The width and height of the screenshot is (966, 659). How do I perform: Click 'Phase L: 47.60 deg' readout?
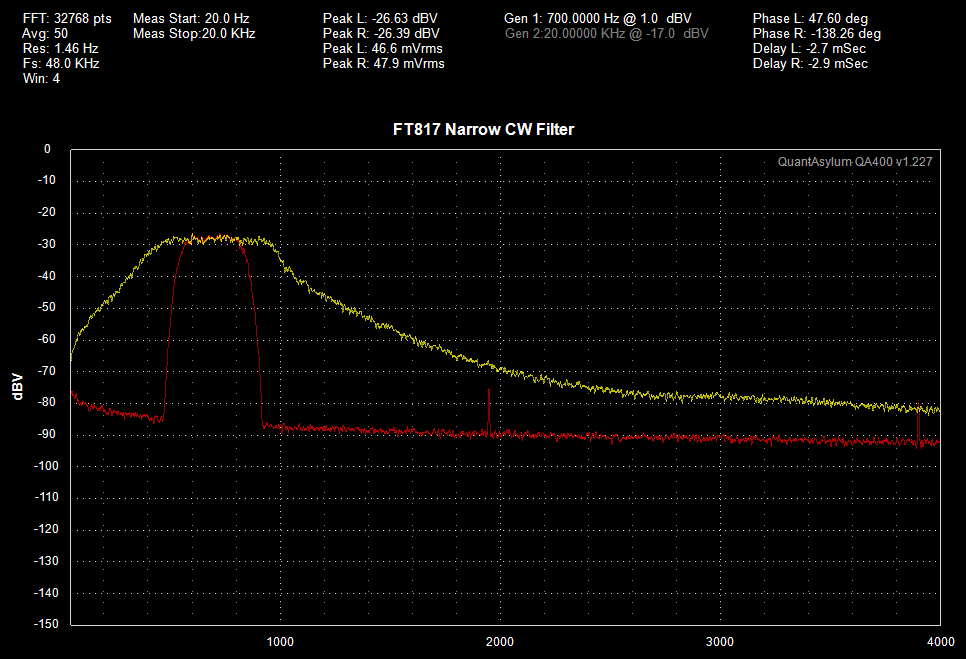[x=810, y=18]
